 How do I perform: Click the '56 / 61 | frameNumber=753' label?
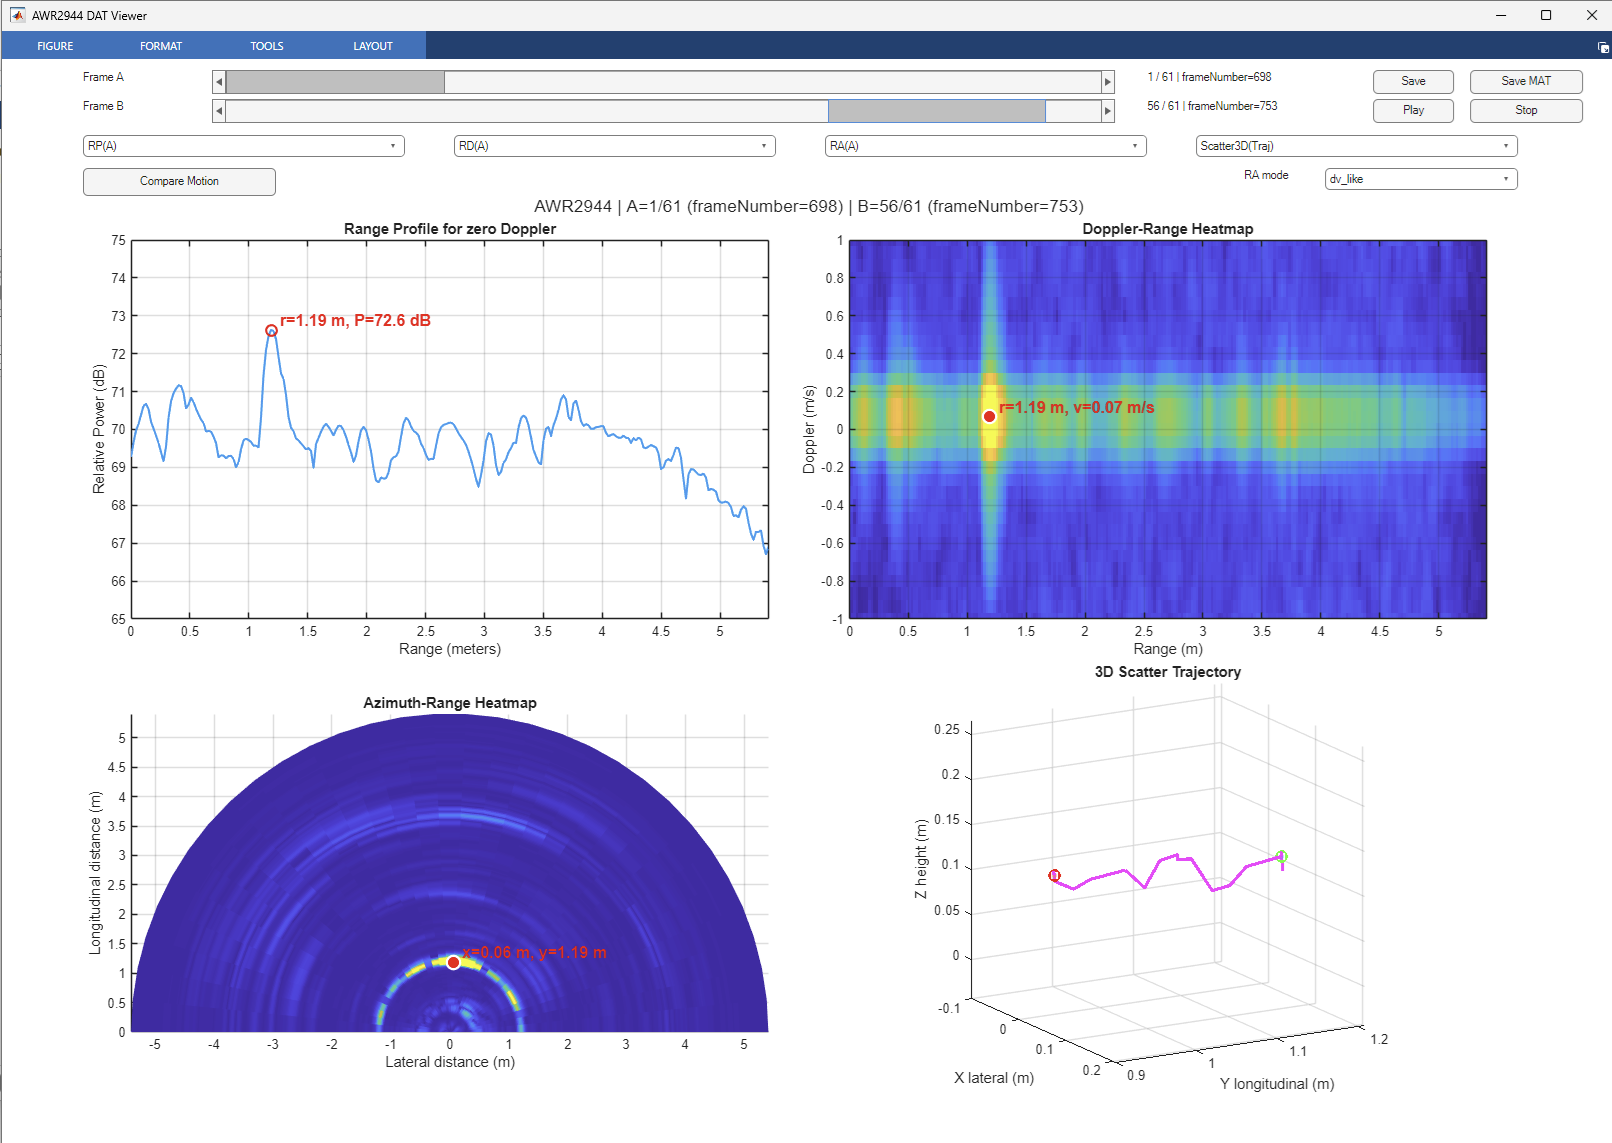(x=1212, y=106)
